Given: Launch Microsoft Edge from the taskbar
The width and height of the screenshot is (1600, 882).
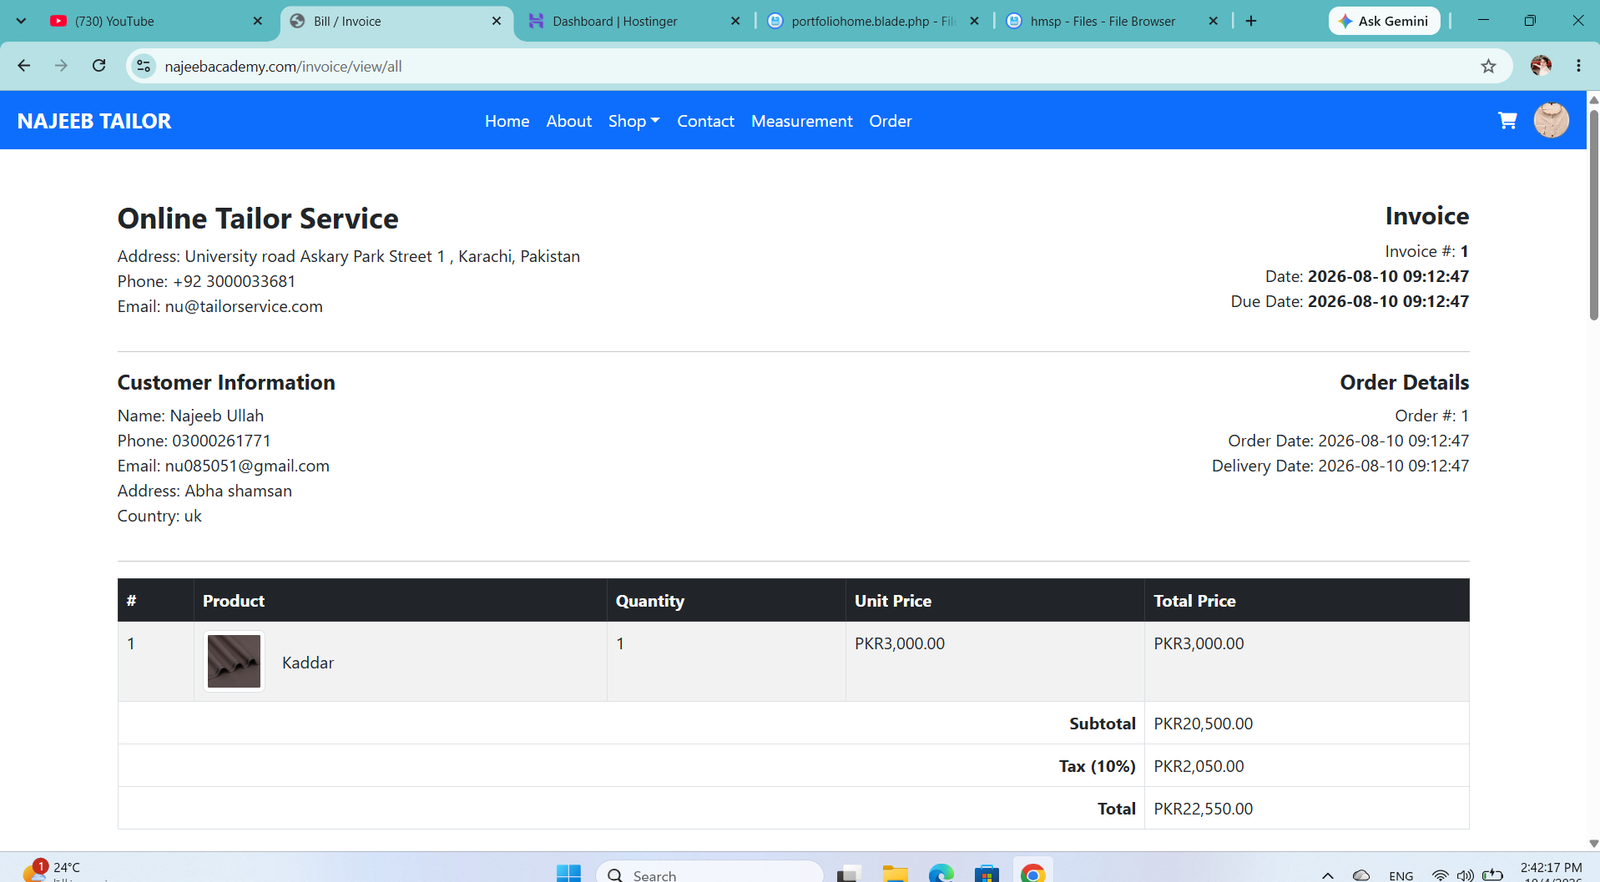Looking at the screenshot, I should (x=940, y=873).
